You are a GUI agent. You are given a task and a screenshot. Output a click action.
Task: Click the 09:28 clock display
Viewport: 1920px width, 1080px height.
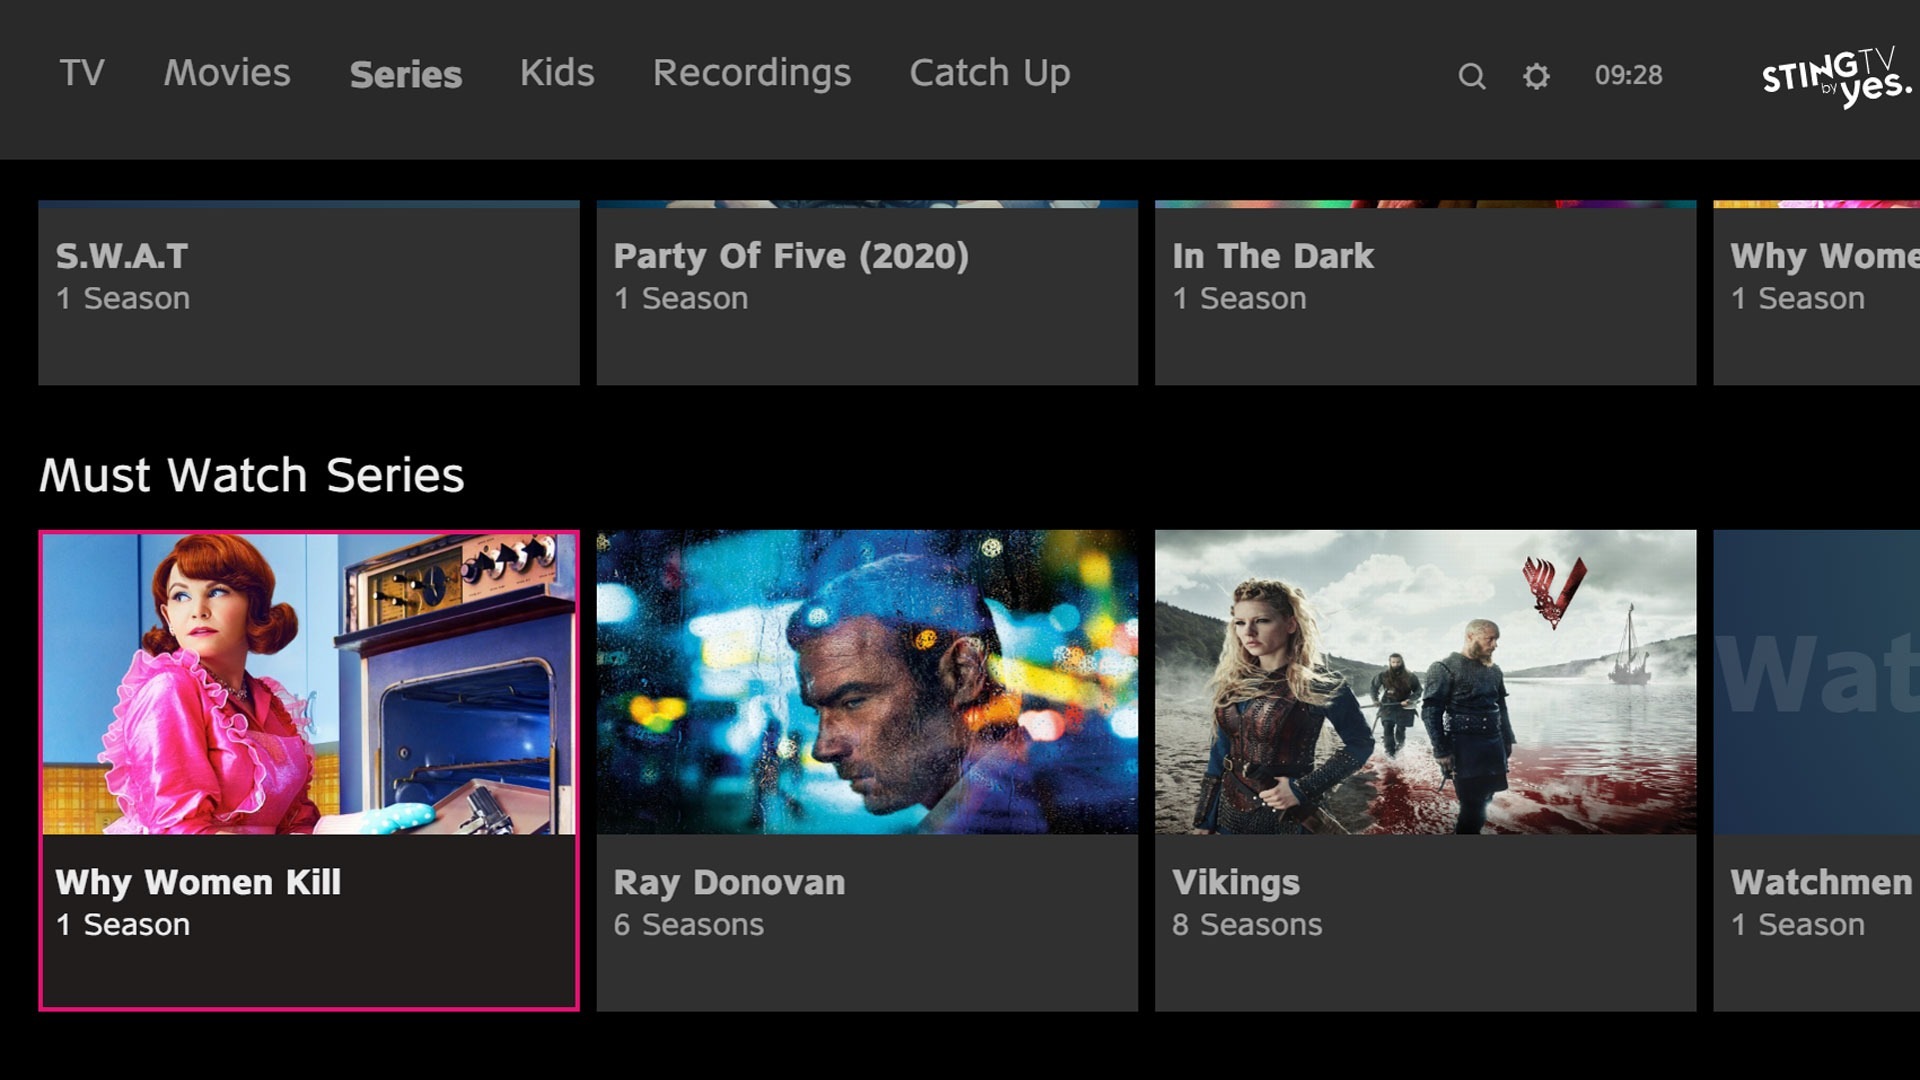(1628, 76)
